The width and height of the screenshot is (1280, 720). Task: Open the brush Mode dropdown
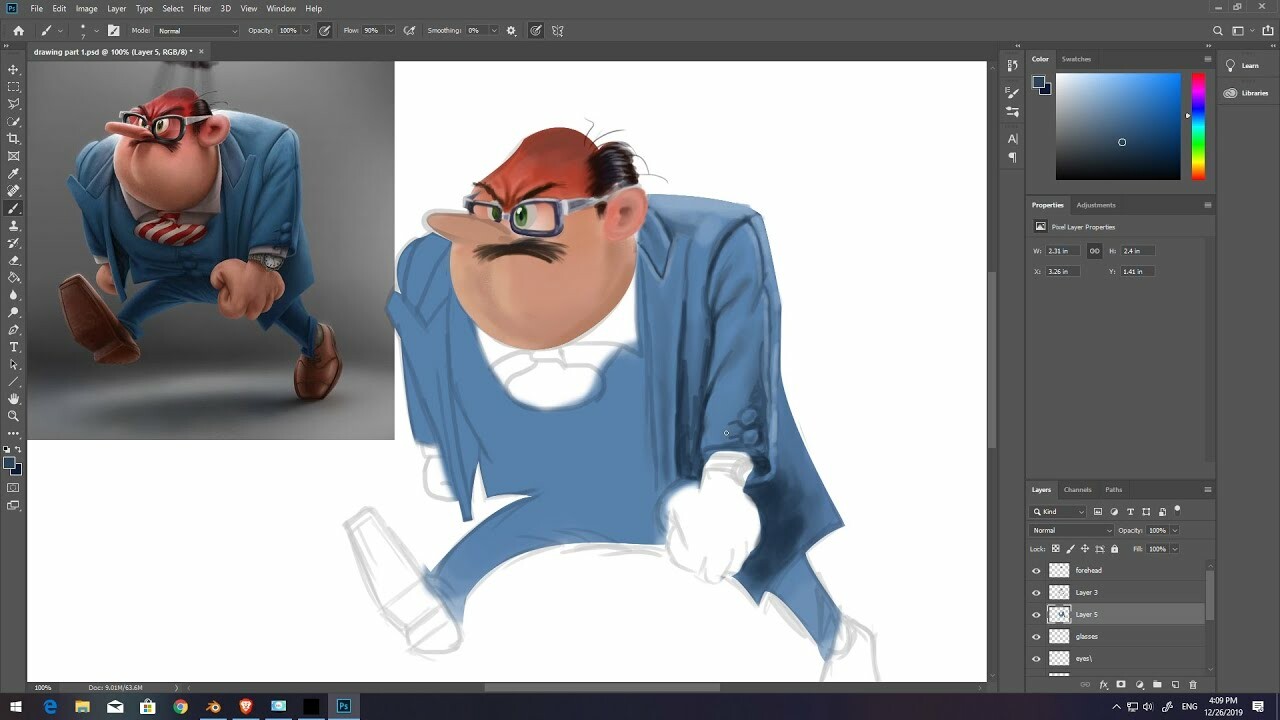coord(198,31)
